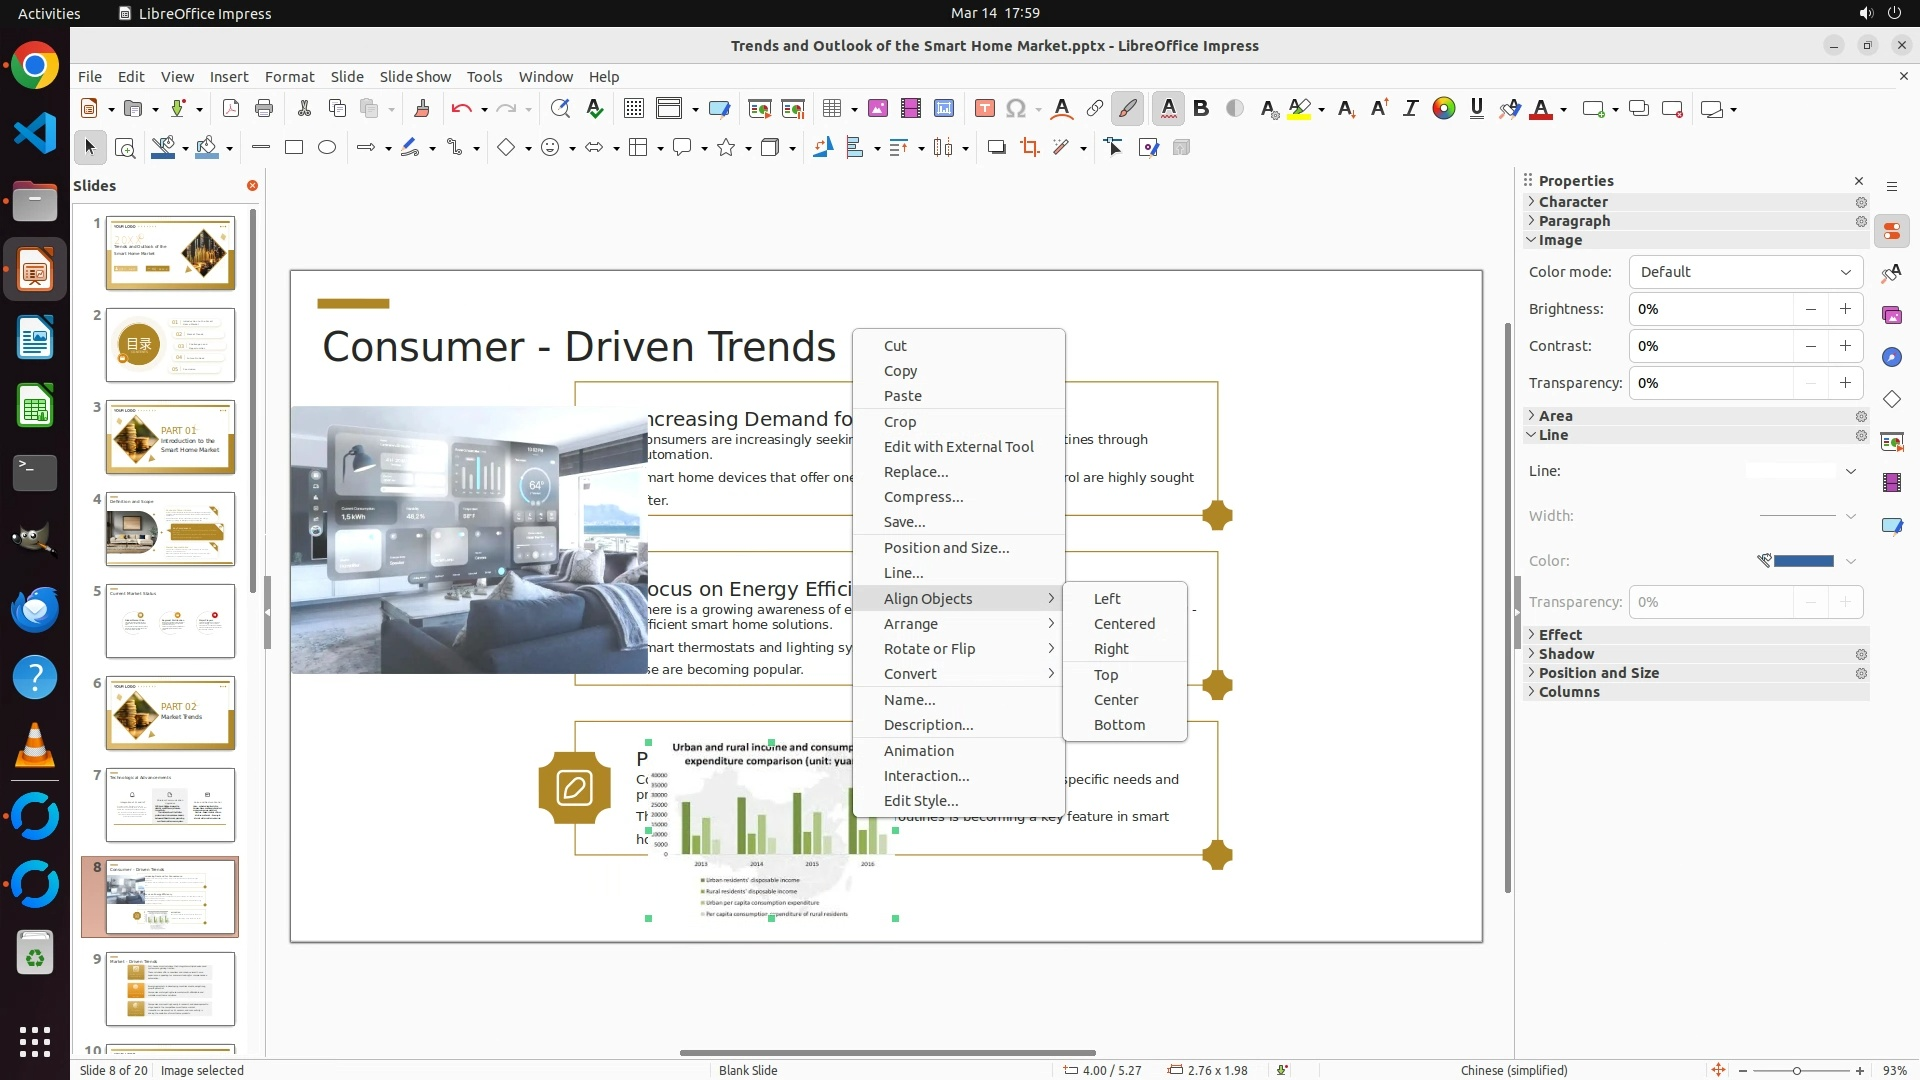Click the Crop Image toolbar icon
Screen dimensions: 1920x1080
tap(1029, 148)
